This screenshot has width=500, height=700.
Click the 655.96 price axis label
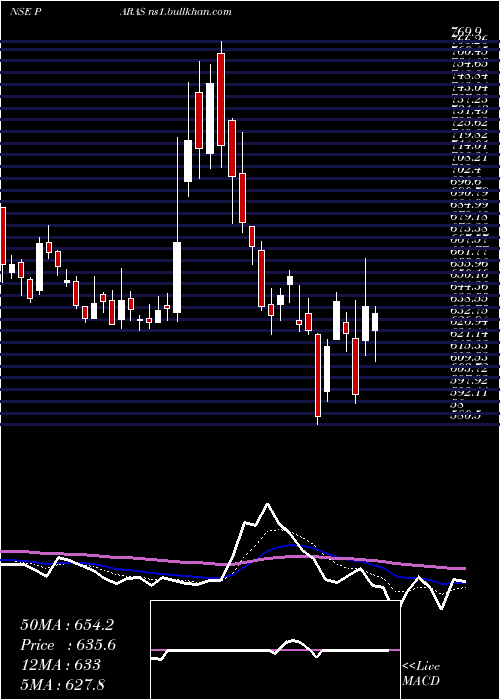pos(469,264)
